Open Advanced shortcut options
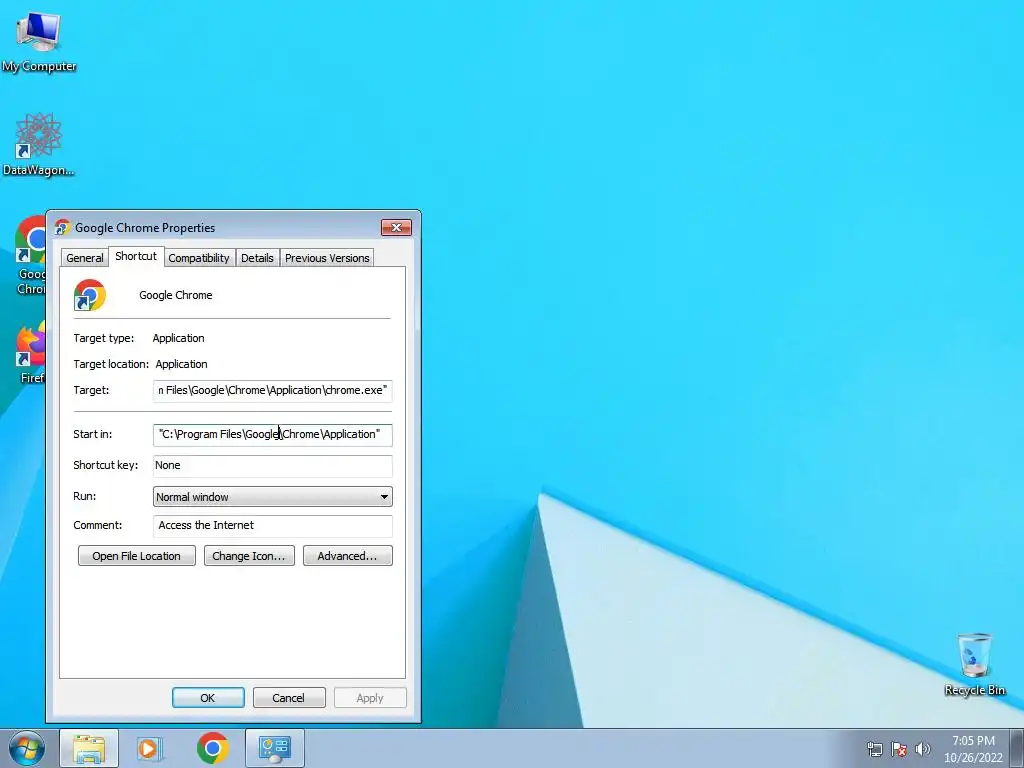The image size is (1024, 768). point(347,556)
